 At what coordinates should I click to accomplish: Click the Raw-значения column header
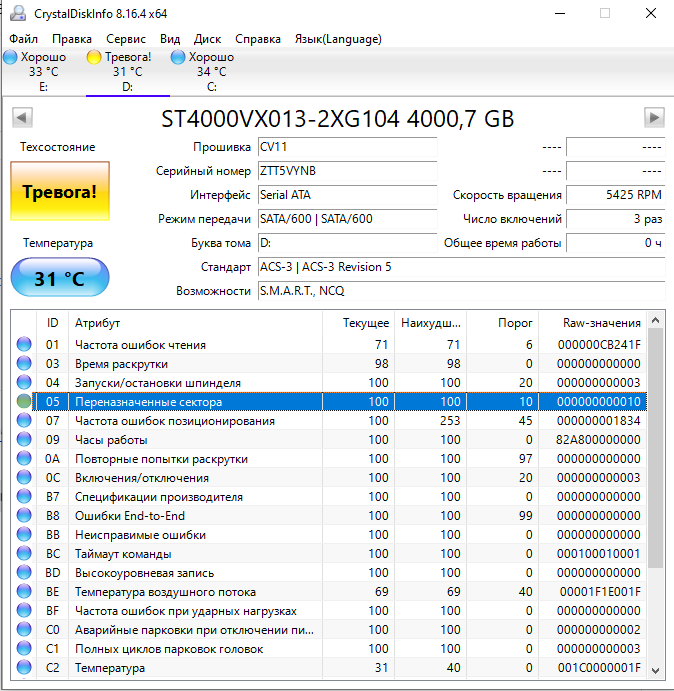click(592, 323)
